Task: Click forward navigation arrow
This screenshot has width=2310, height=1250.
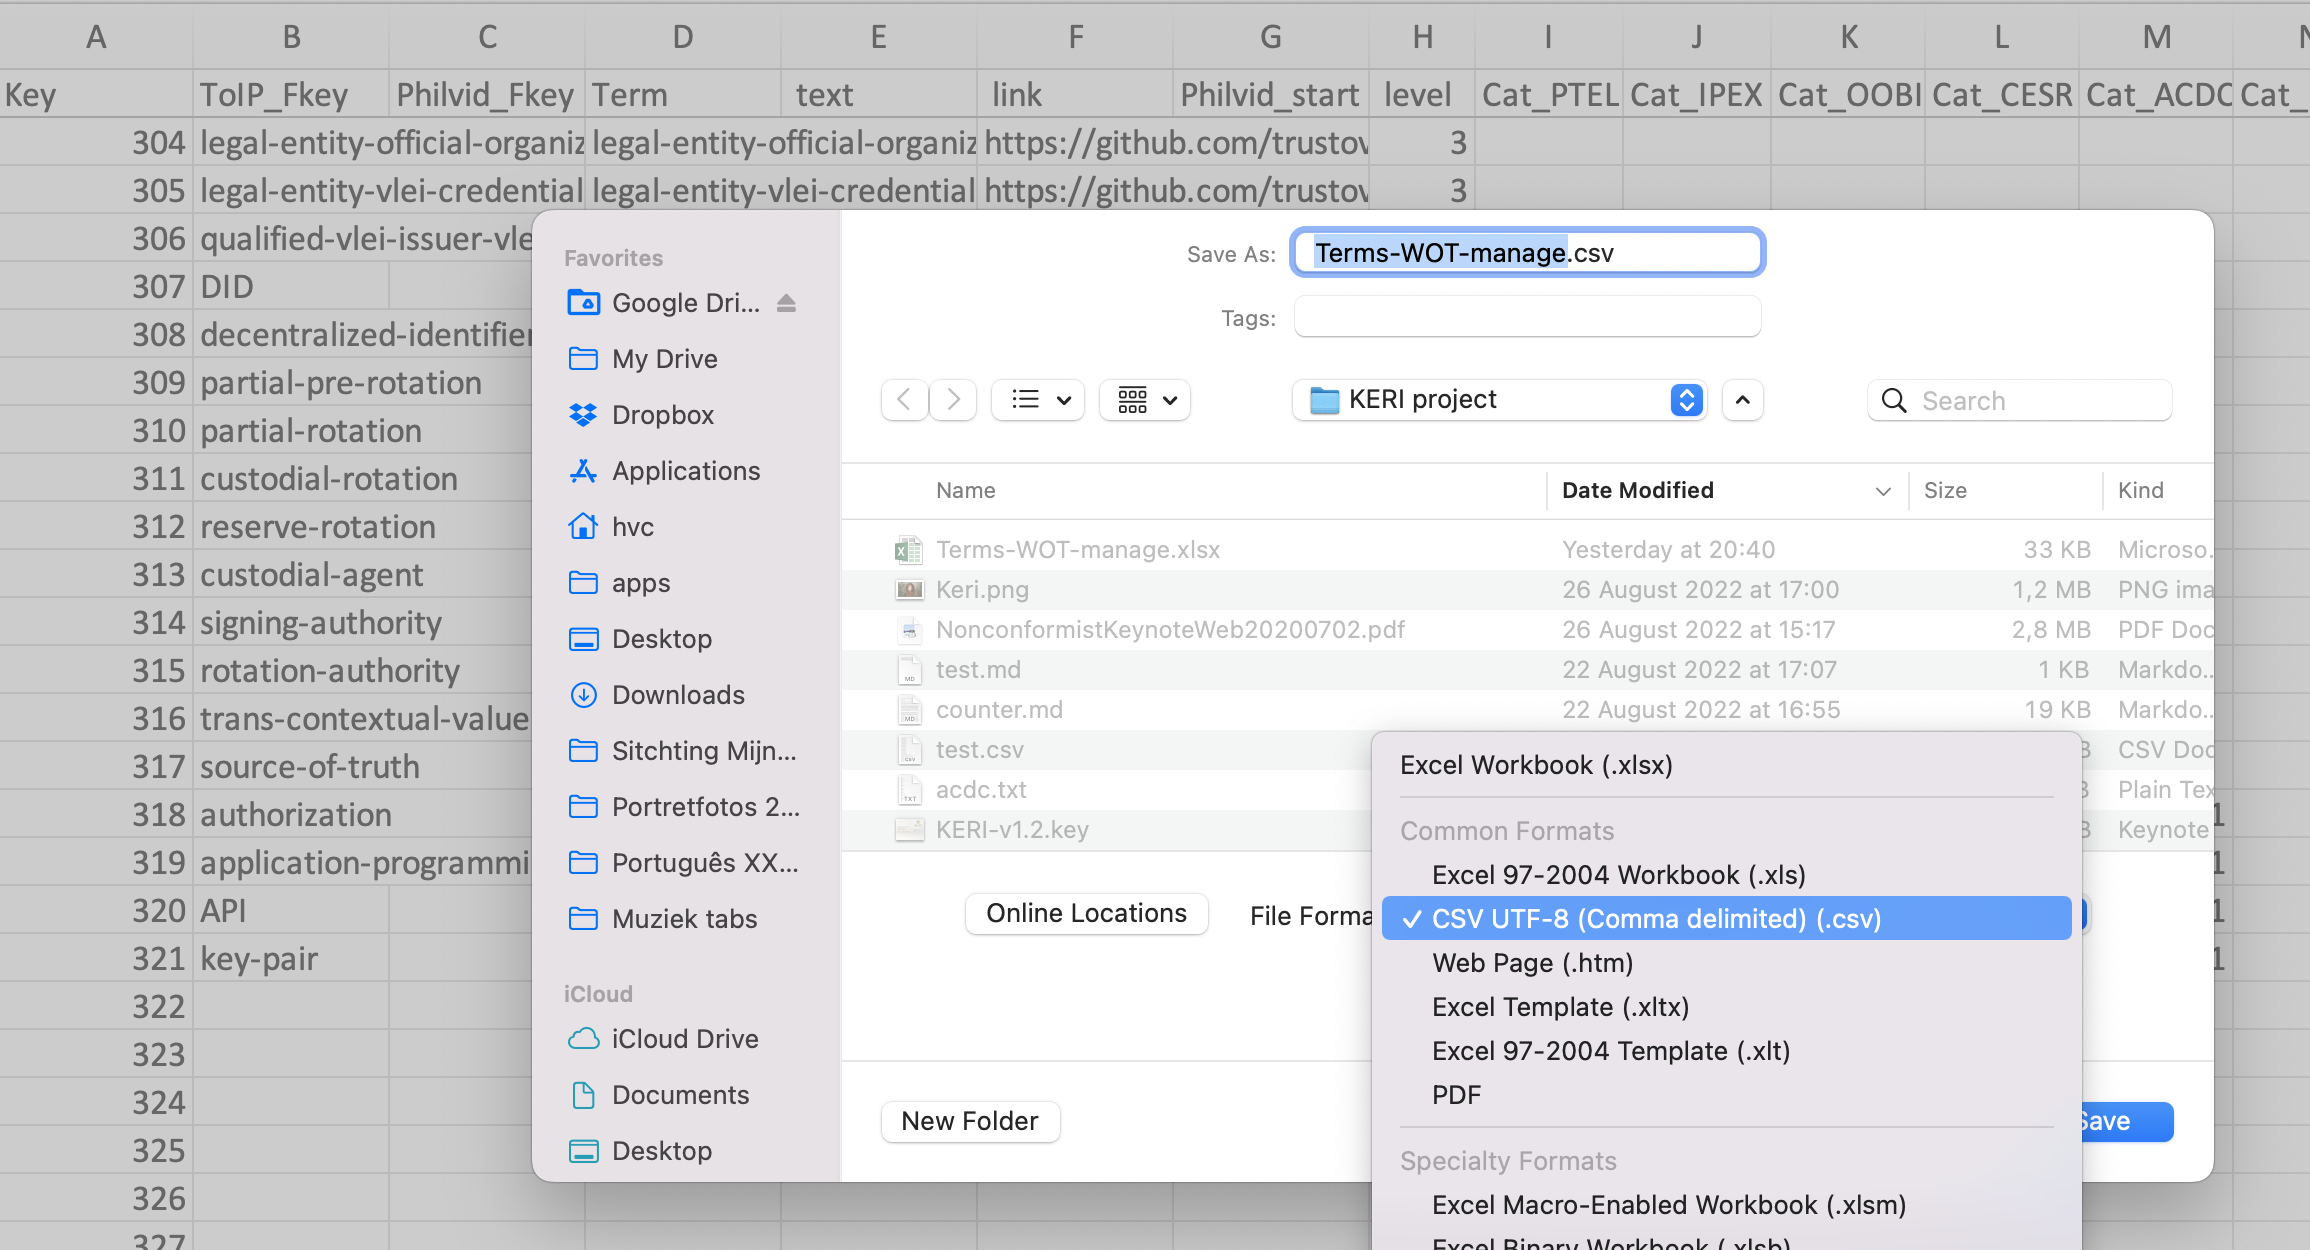Action: pos(953,400)
